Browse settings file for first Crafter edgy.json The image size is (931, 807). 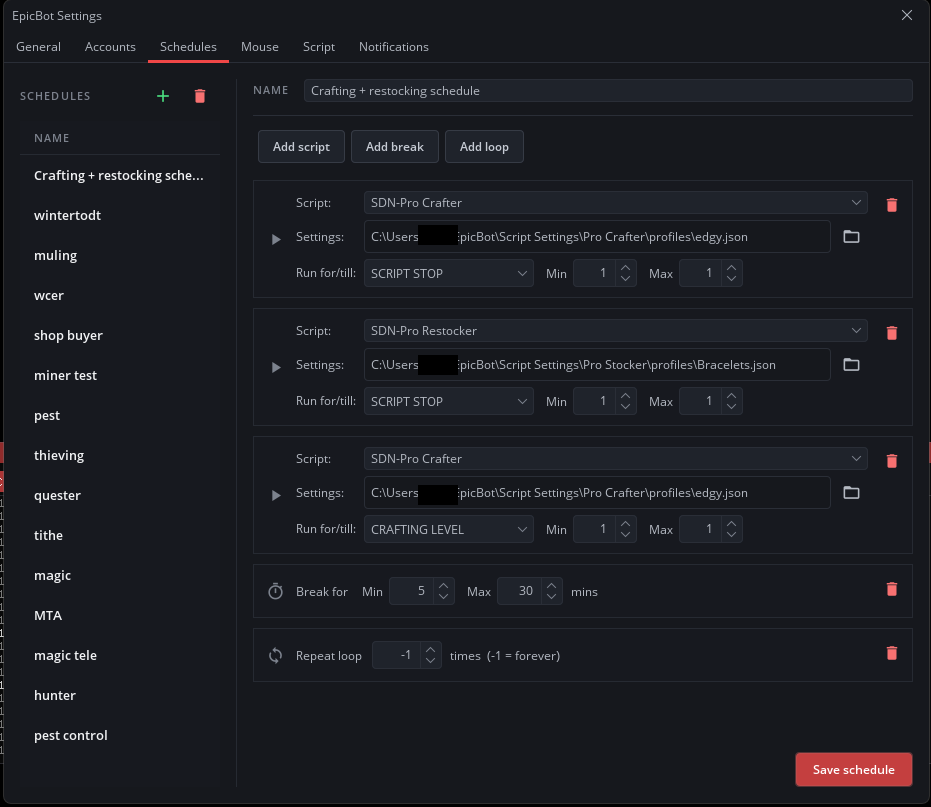point(851,236)
